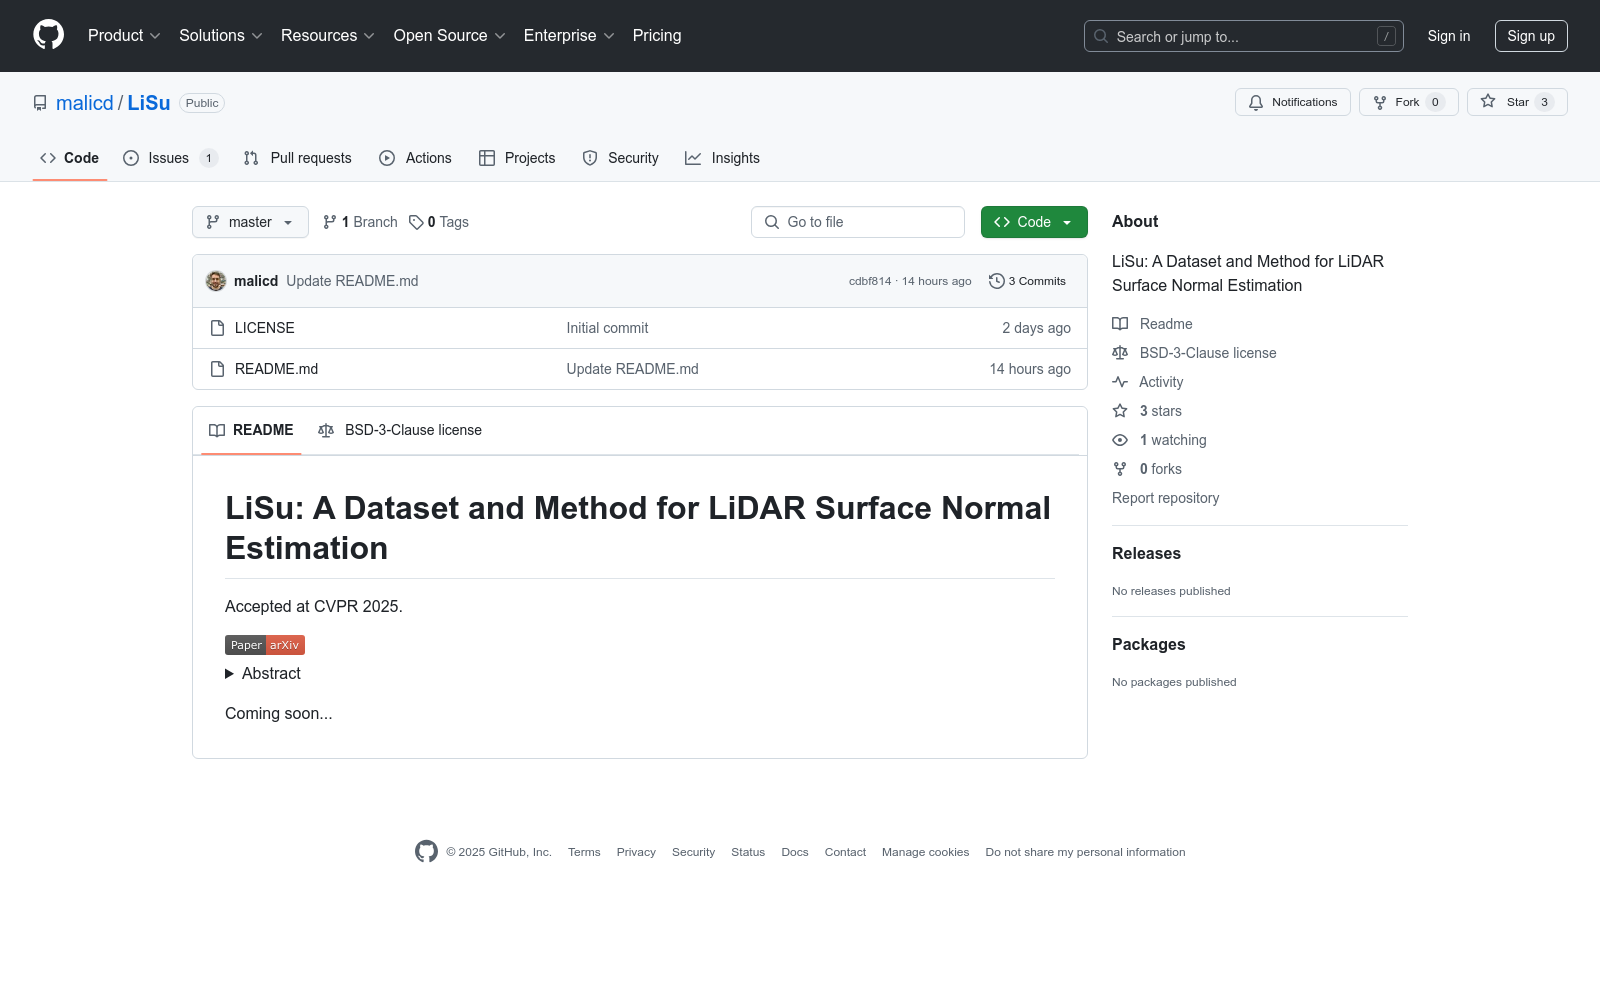The height and width of the screenshot is (1000, 1600).
Task: Click the star icon beside 3 stars
Action: coord(1120,411)
